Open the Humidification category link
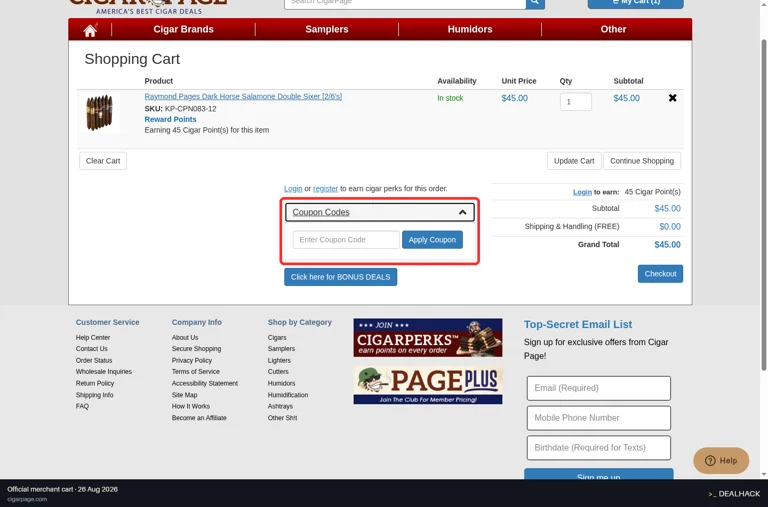The image size is (768, 507). pos(288,395)
